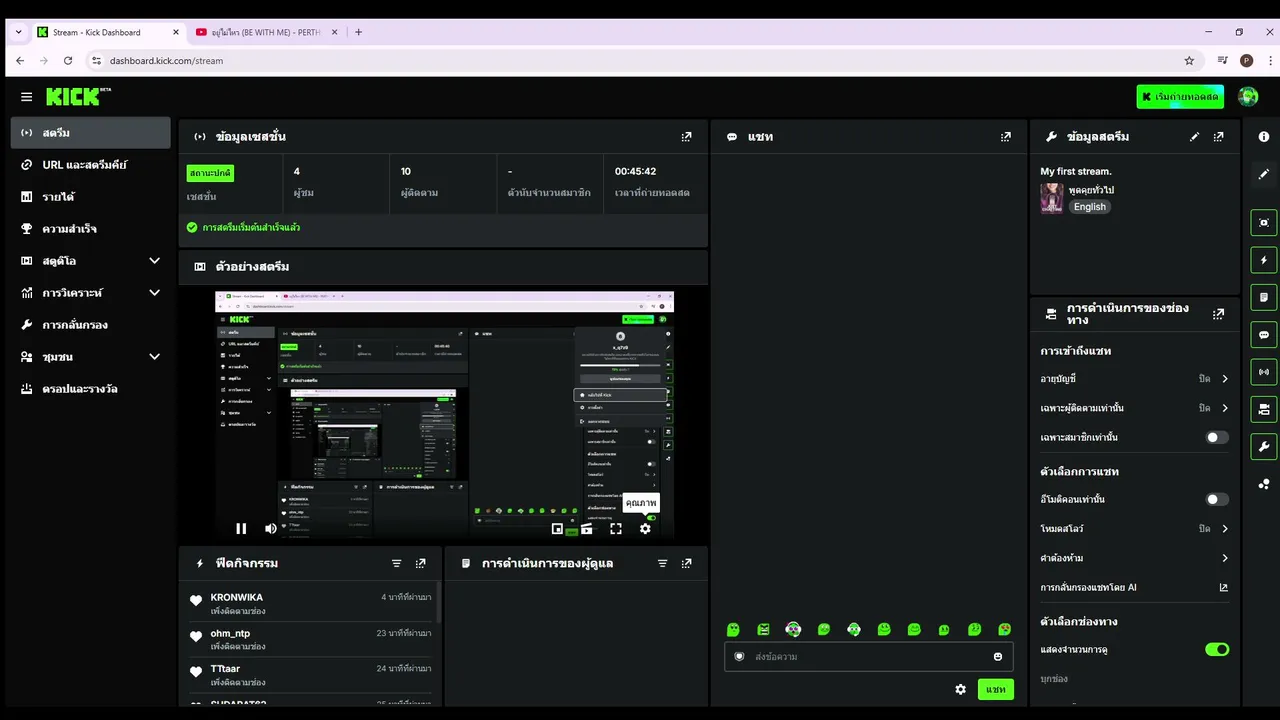
Task: Toggle the chat bubble widget in right rail
Action: click(1264, 335)
